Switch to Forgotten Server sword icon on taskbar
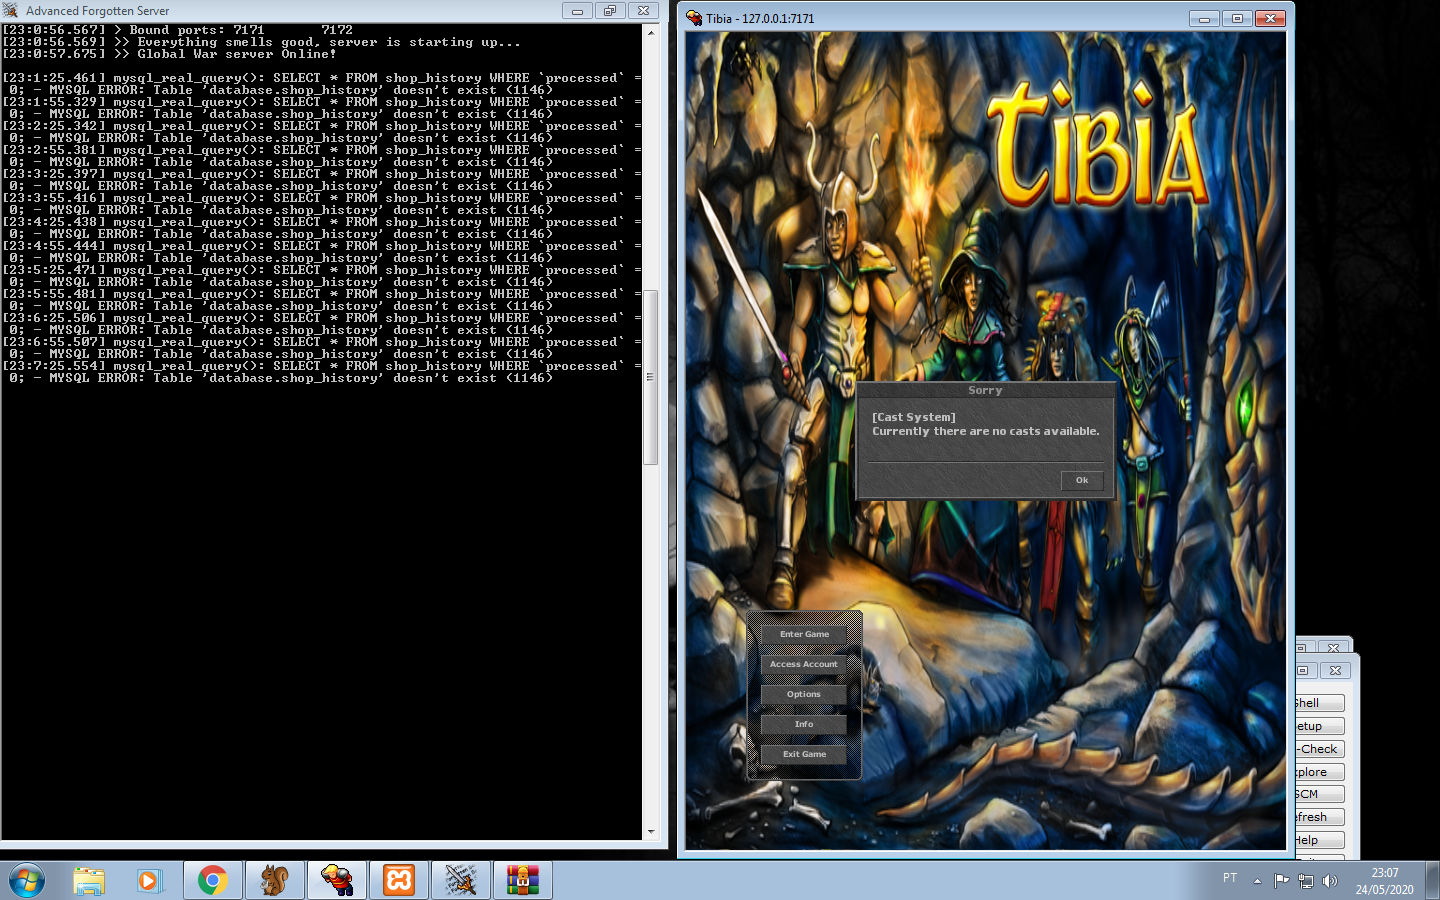 point(461,881)
